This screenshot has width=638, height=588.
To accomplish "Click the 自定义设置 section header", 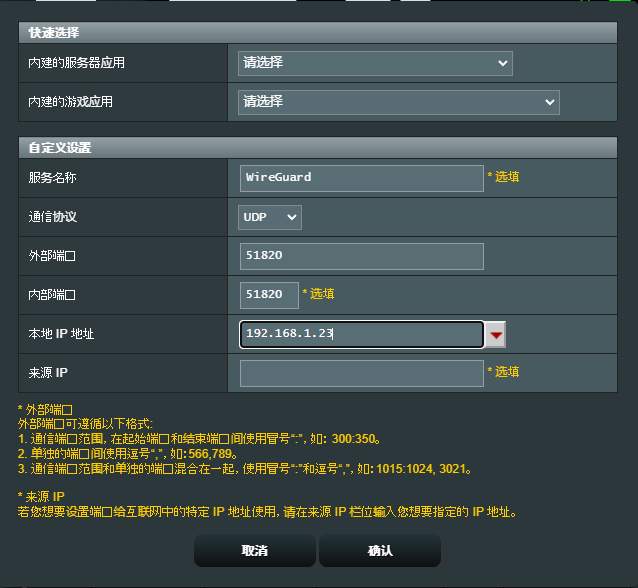I will pos(318,147).
